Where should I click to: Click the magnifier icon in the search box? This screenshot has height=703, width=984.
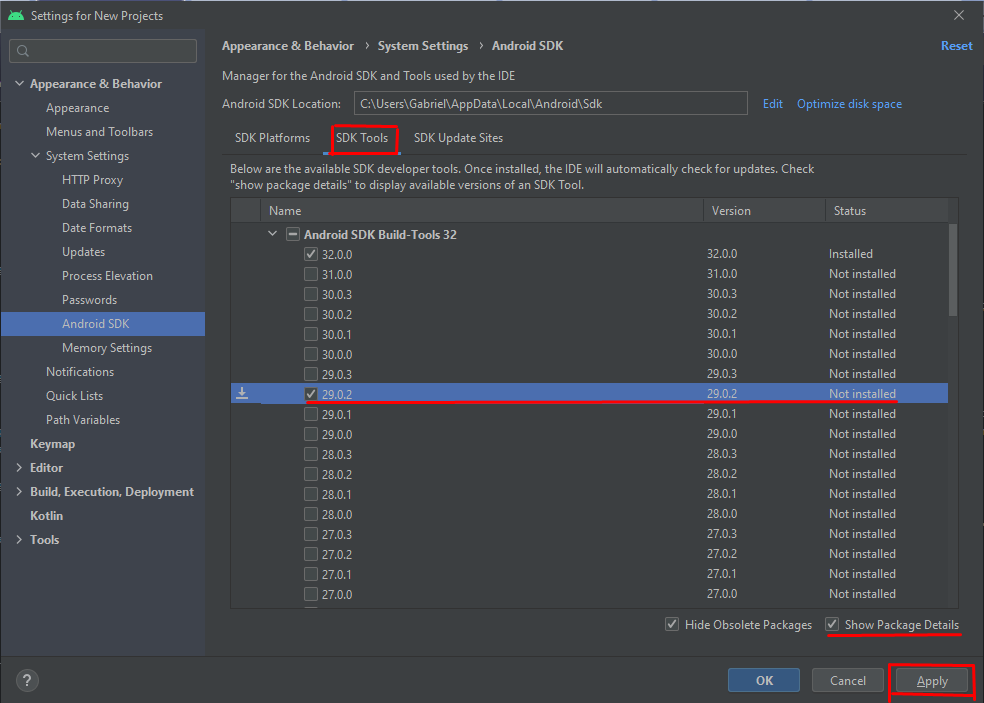(21, 50)
